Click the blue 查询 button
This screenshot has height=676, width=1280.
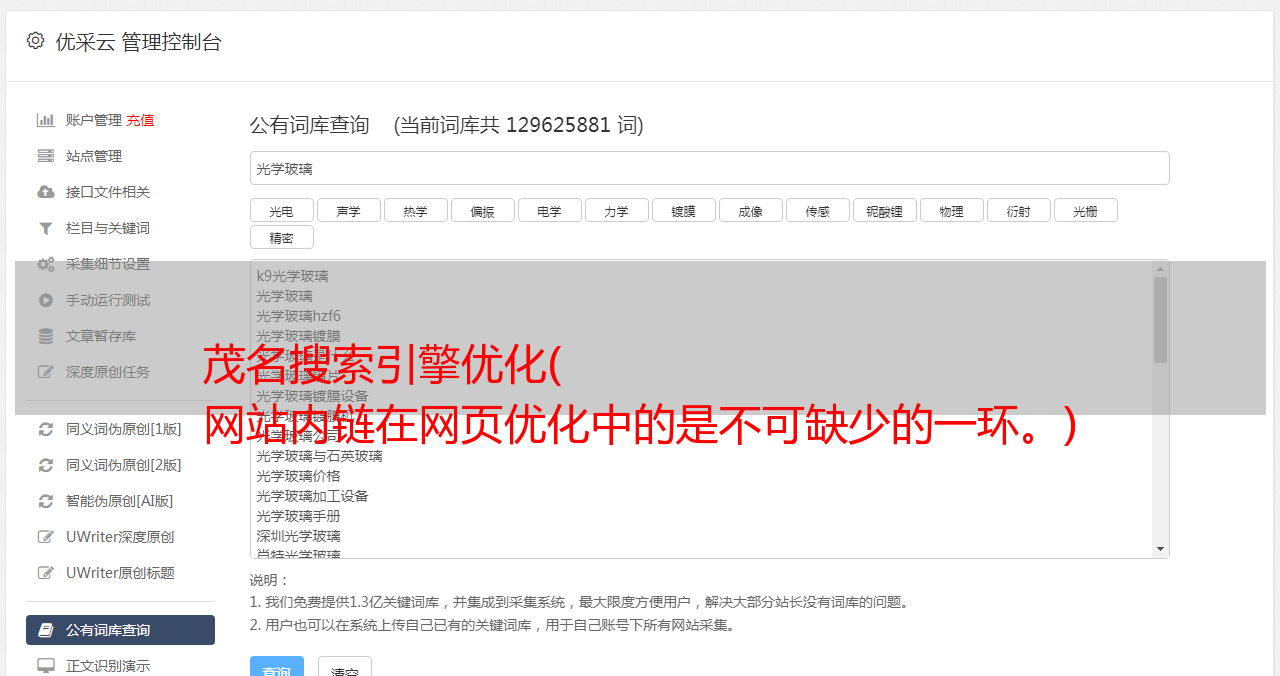click(277, 667)
